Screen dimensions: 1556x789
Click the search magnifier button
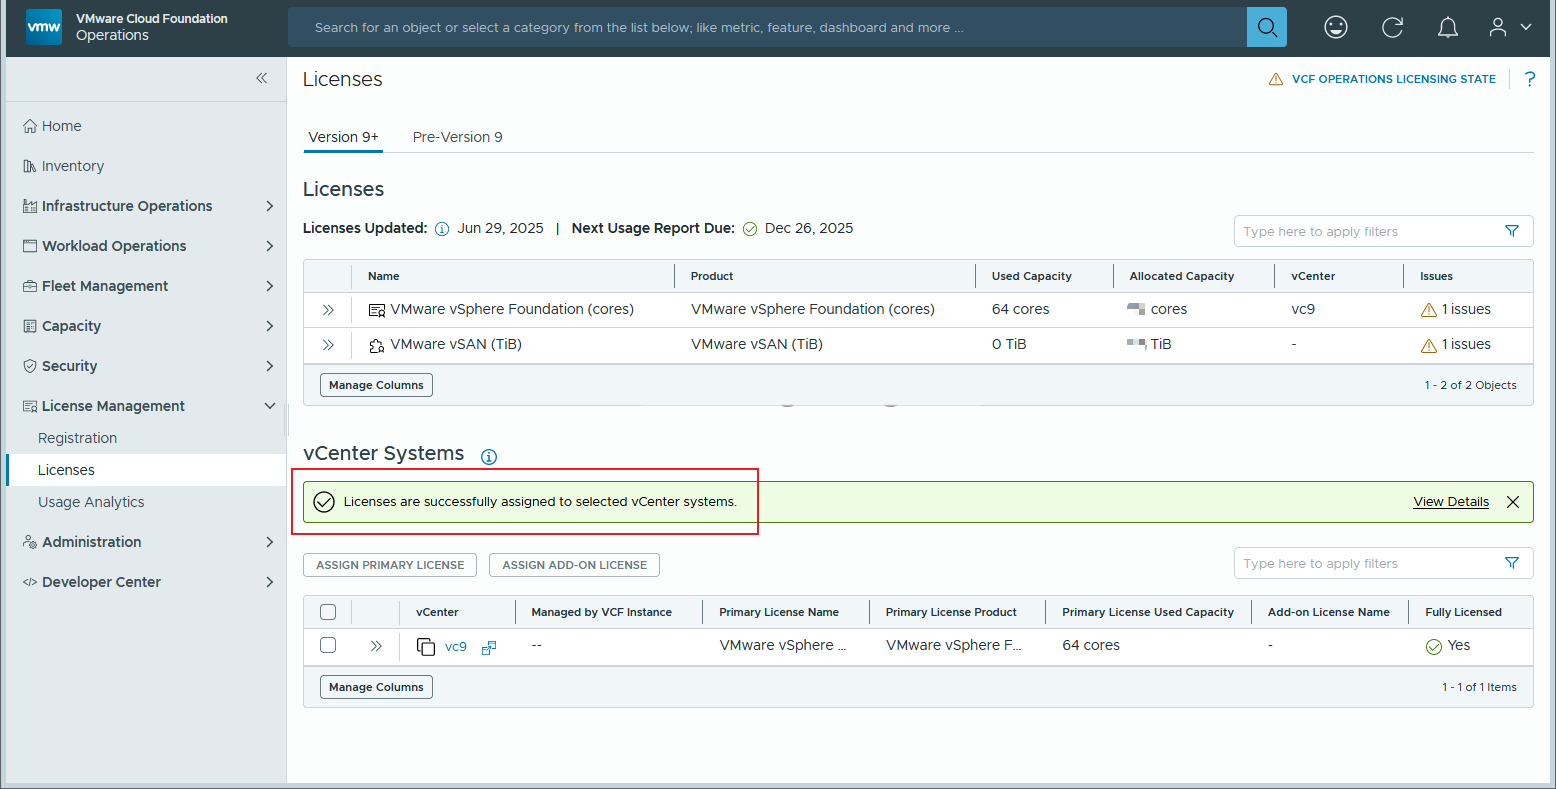pyautogui.click(x=1266, y=27)
